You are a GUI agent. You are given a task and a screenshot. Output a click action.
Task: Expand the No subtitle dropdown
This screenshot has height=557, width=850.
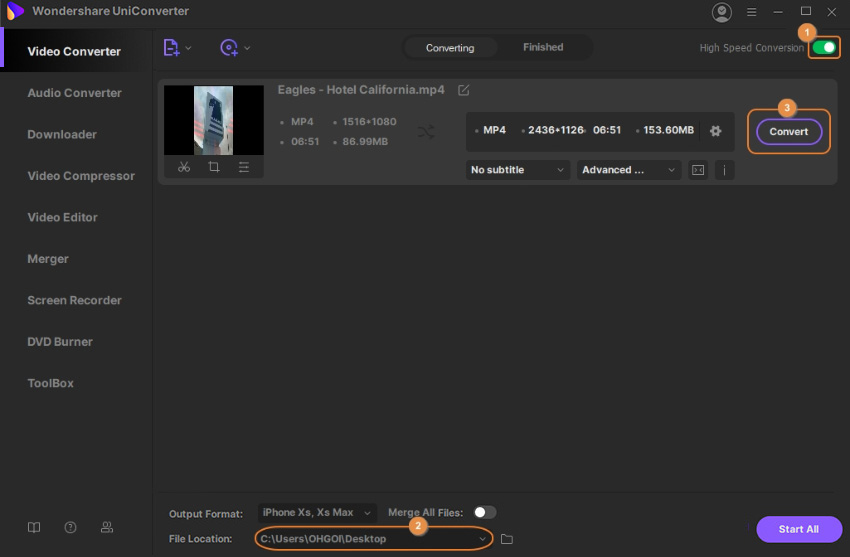pyautogui.click(x=518, y=170)
